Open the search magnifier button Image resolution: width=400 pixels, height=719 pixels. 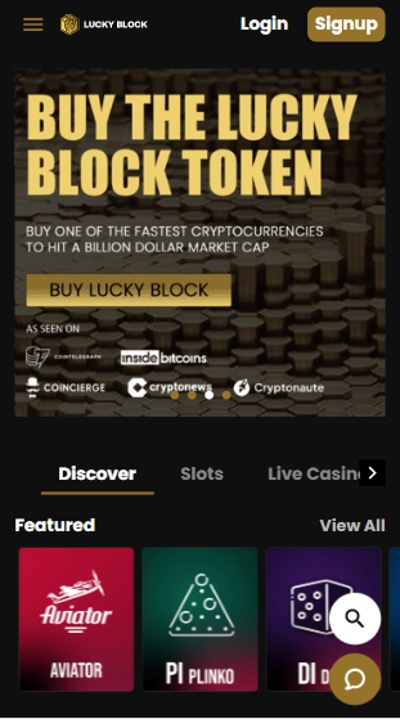point(355,619)
